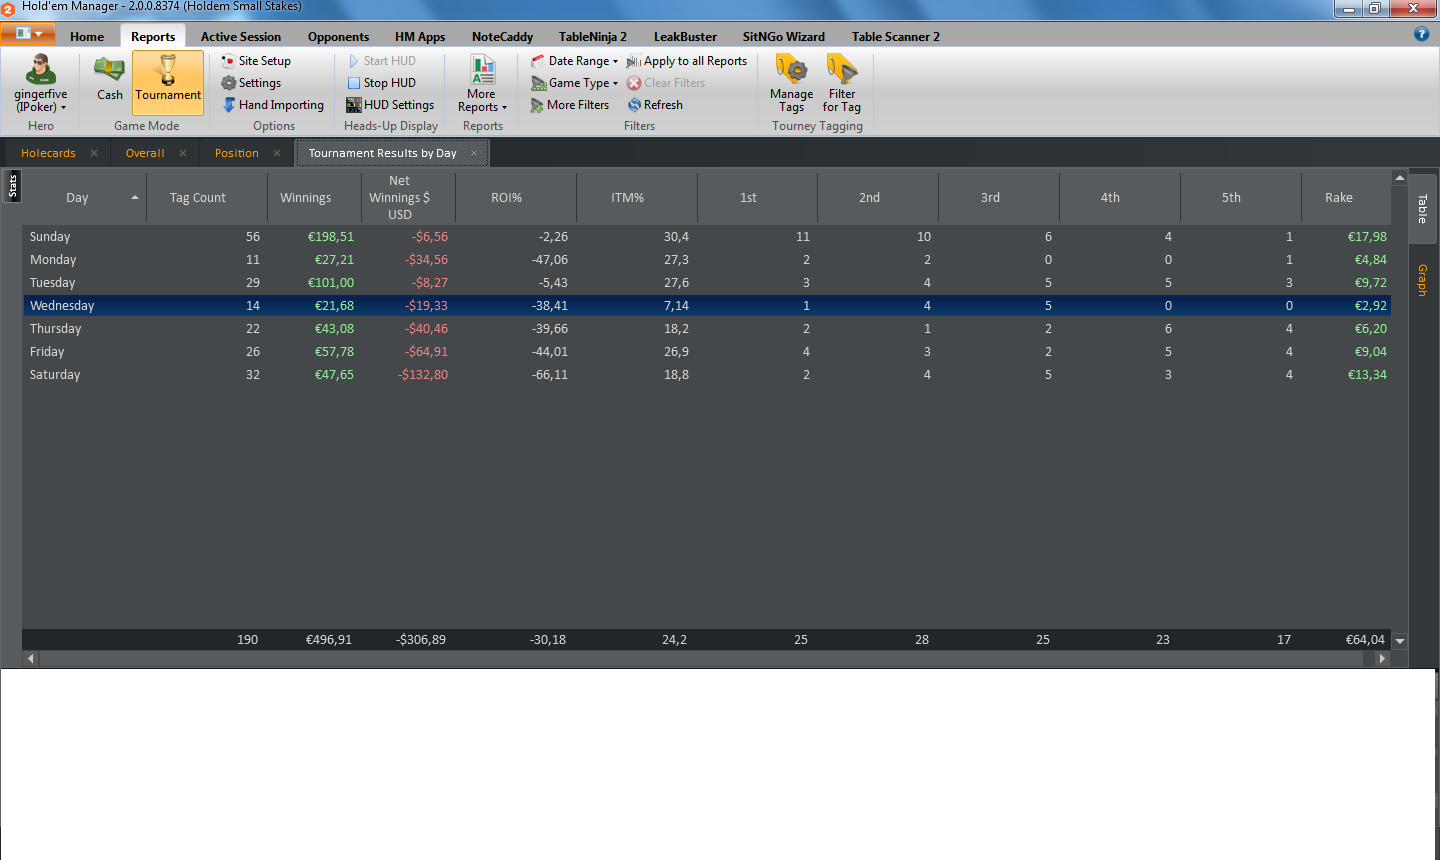Sort by ITM% column
Screen dimensions: 1440x860
tap(637, 198)
